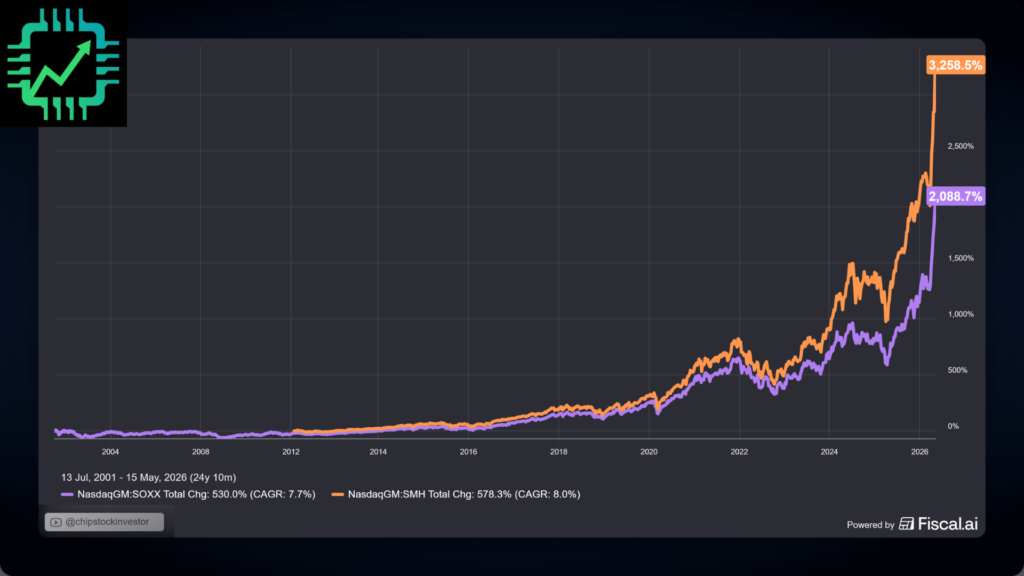Click the YouTube icon beside @chipstockinvestor
The width and height of the screenshot is (1024, 576).
pos(56,522)
